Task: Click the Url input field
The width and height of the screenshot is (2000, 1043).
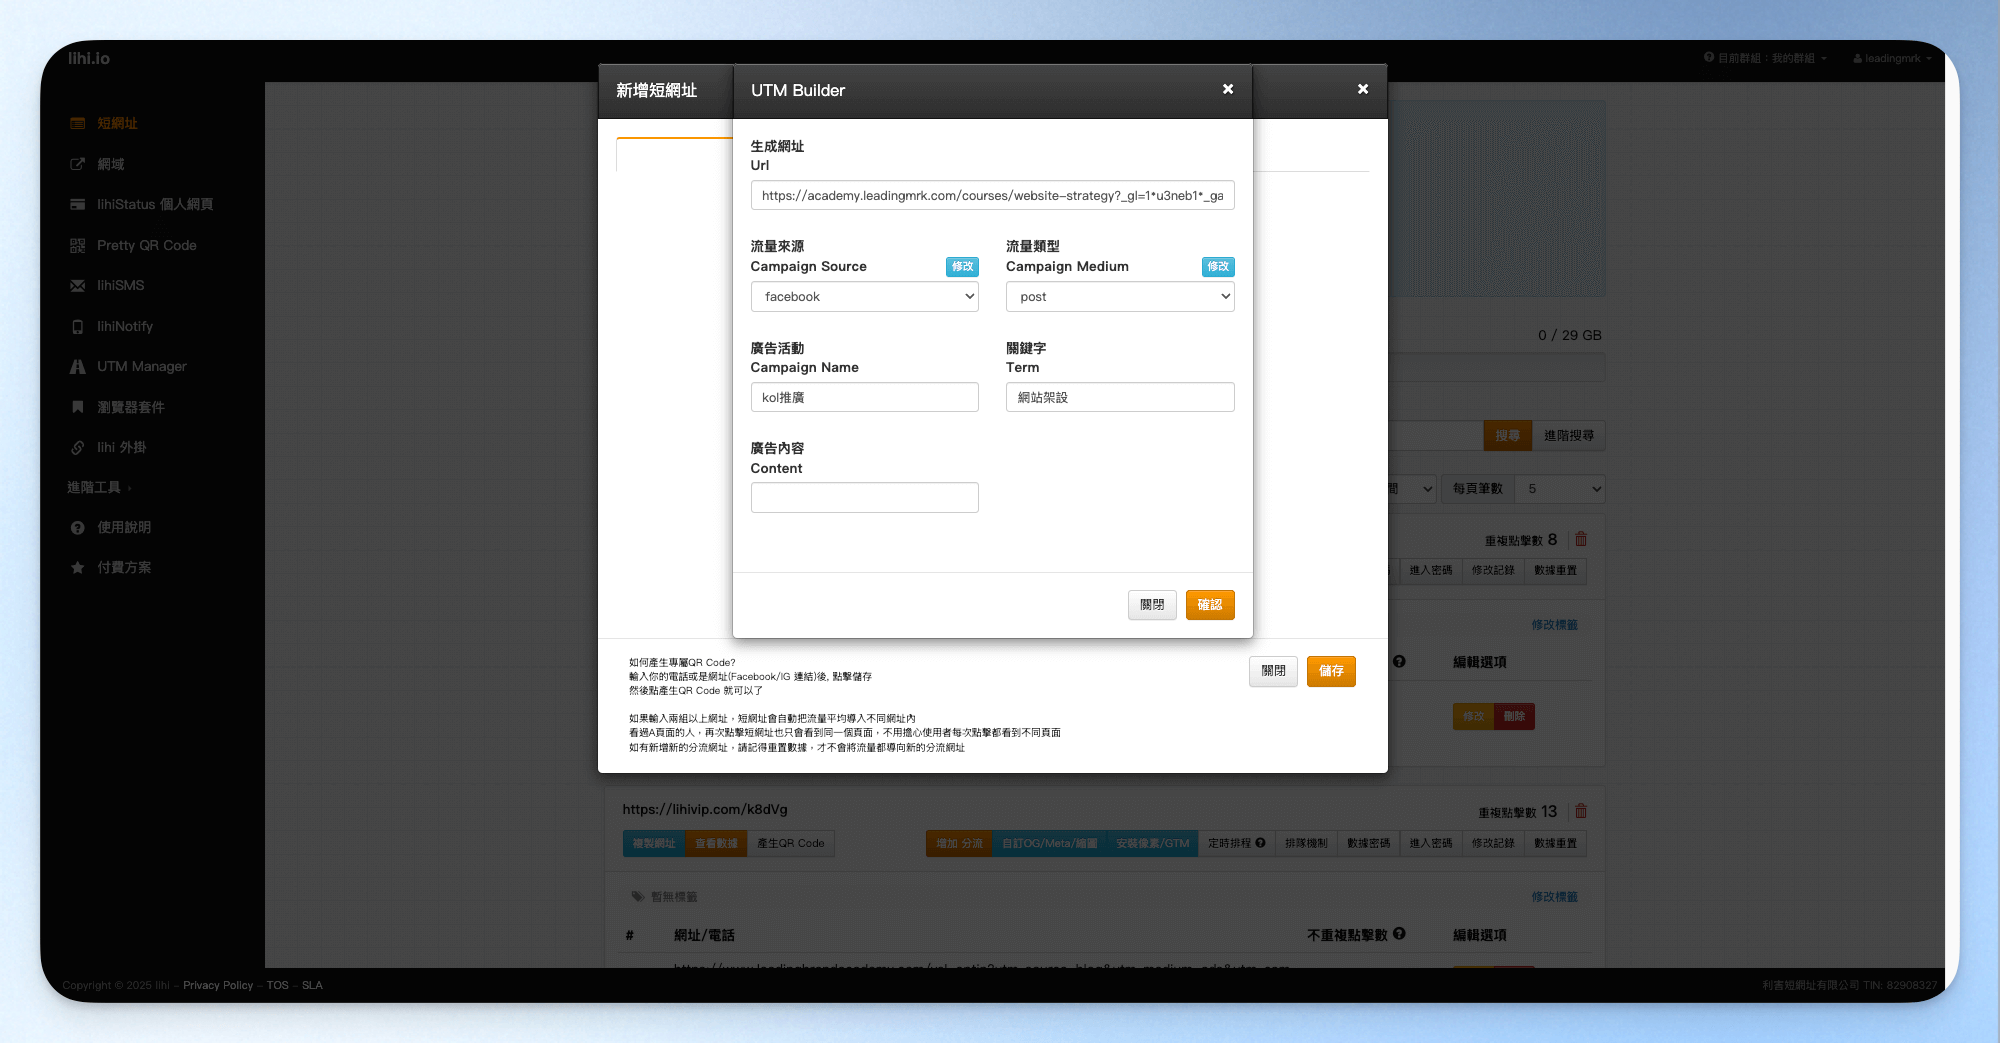Action: coord(992,195)
